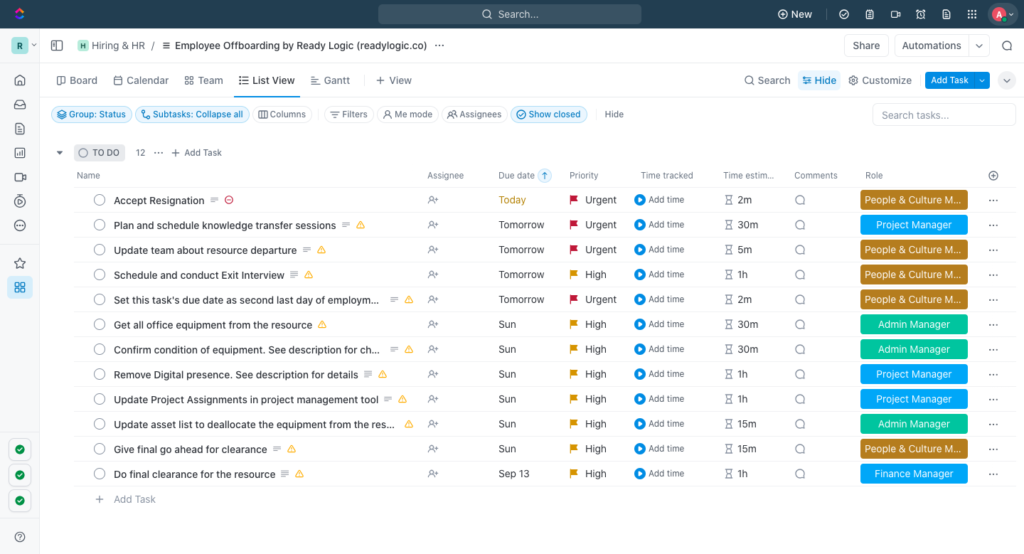
Task: Click the Favorites star icon in sidebar
Action: click(20, 263)
